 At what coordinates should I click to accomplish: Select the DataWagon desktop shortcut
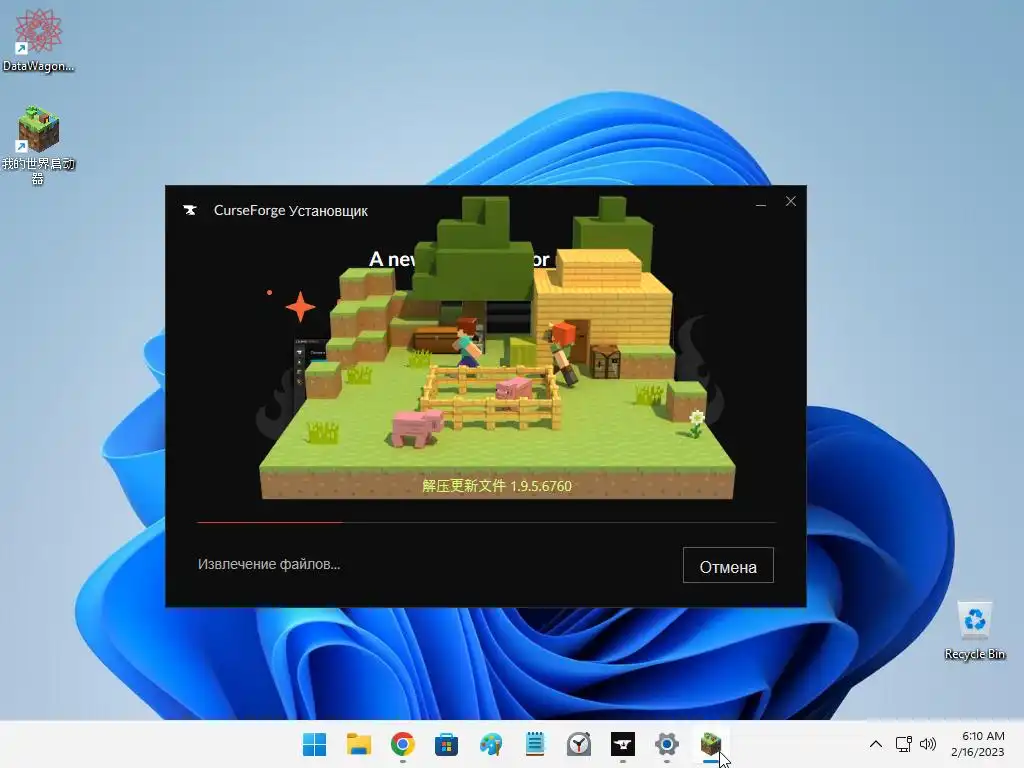click(x=38, y=40)
